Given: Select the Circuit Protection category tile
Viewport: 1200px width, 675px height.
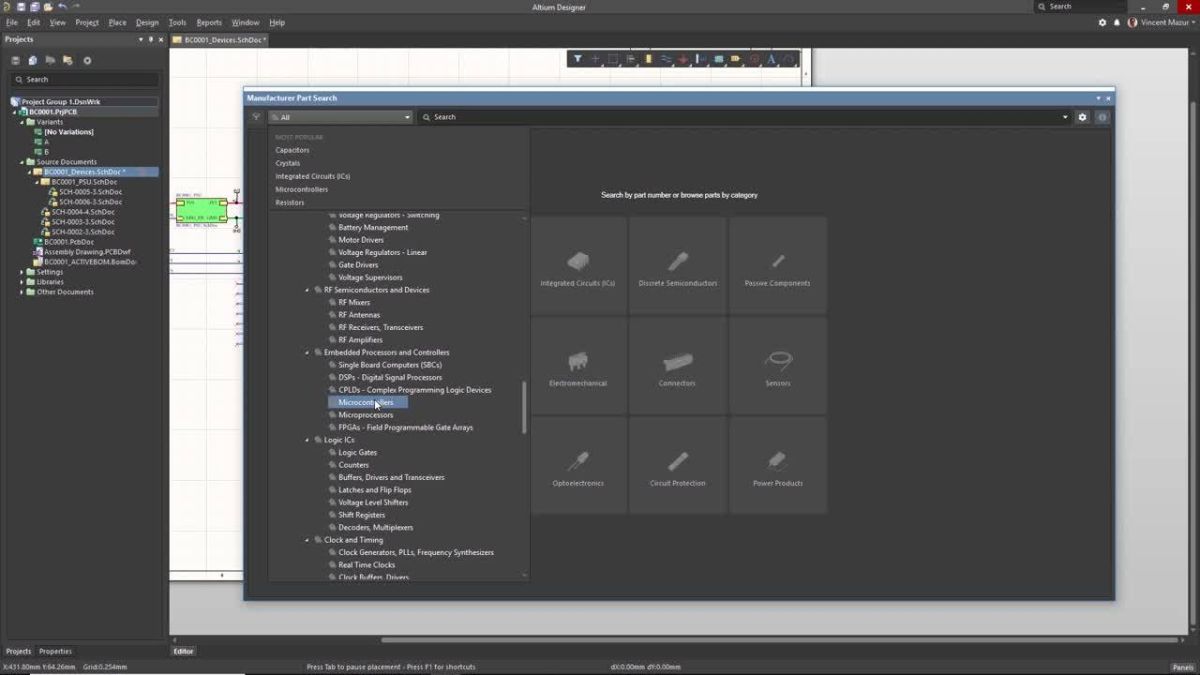Looking at the screenshot, I should pyautogui.click(x=677, y=462).
